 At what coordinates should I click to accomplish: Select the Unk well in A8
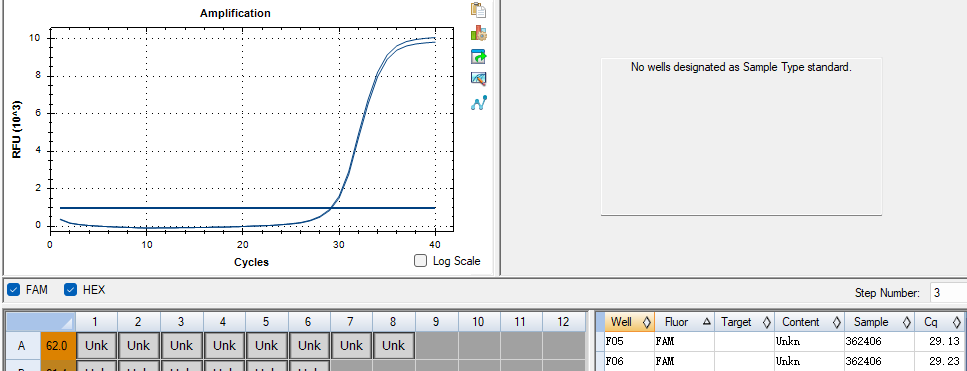tap(394, 346)
